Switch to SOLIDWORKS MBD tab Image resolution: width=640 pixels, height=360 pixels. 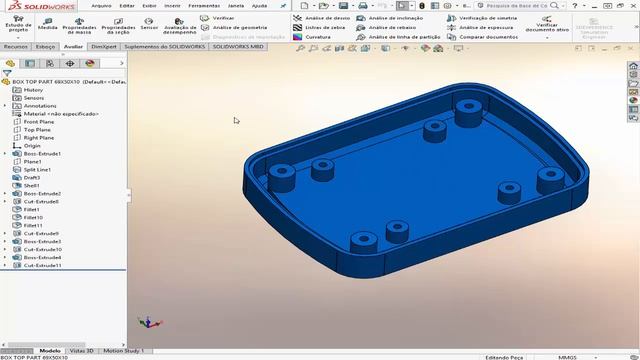pos(238,47)
